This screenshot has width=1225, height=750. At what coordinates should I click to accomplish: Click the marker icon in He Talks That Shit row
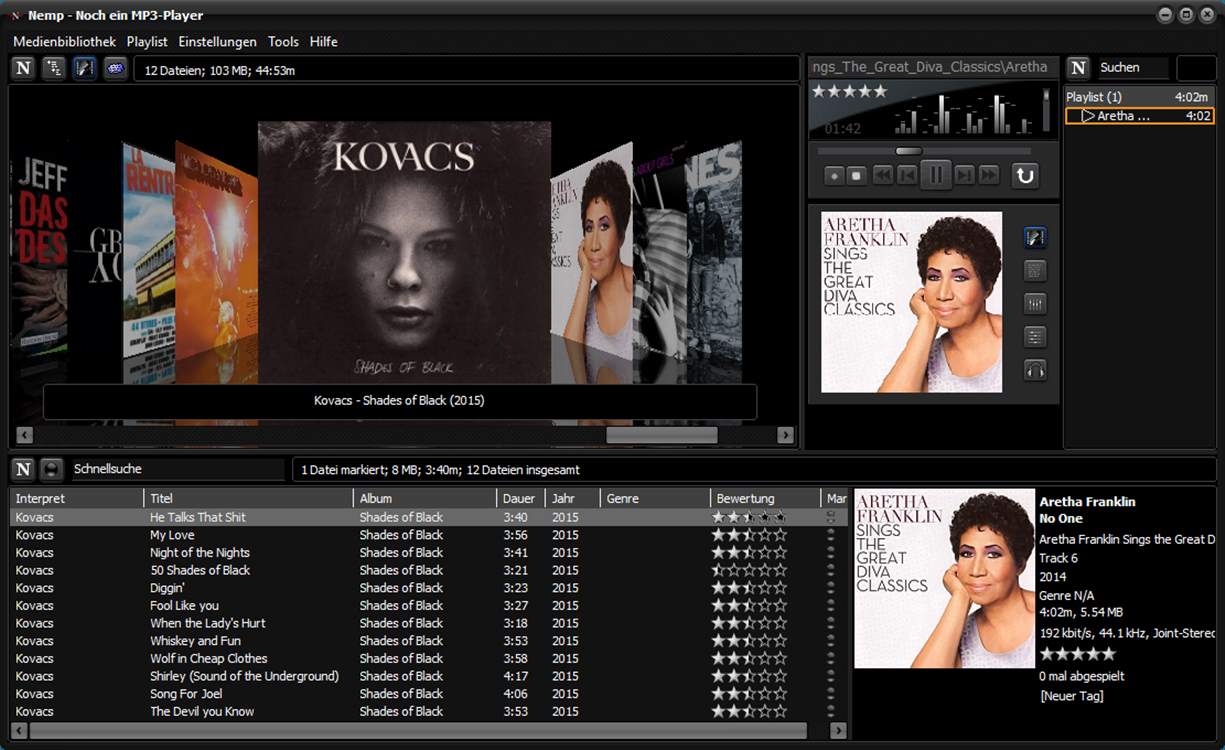[830, 517]
